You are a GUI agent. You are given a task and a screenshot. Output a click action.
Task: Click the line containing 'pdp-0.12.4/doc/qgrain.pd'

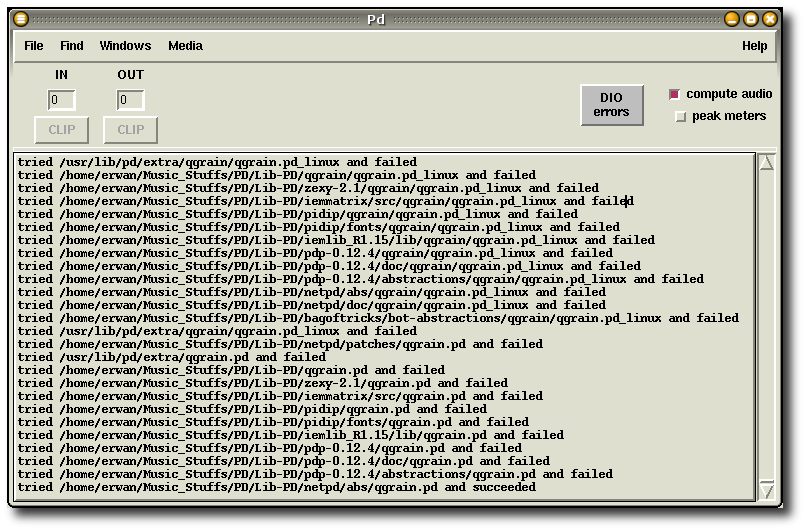(x=284, y=461)
